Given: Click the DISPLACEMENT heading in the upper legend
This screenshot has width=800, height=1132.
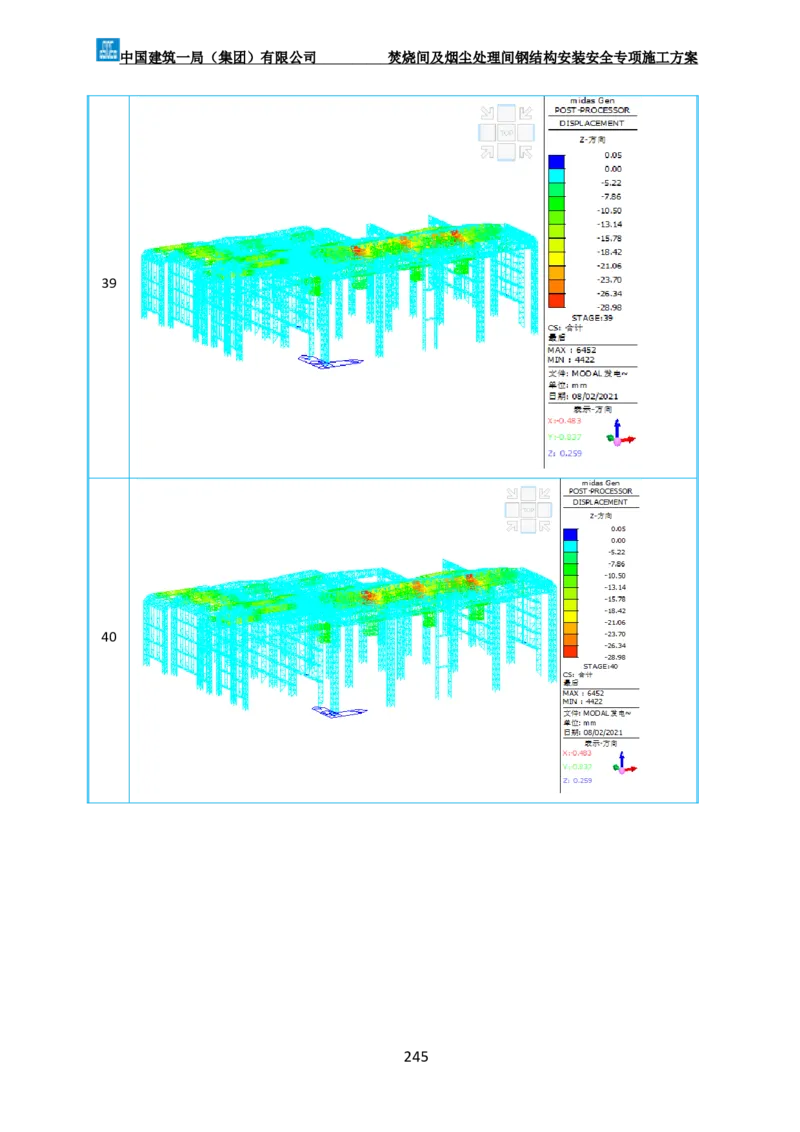Looking at the screenshot, I should (x=591, y=123).
